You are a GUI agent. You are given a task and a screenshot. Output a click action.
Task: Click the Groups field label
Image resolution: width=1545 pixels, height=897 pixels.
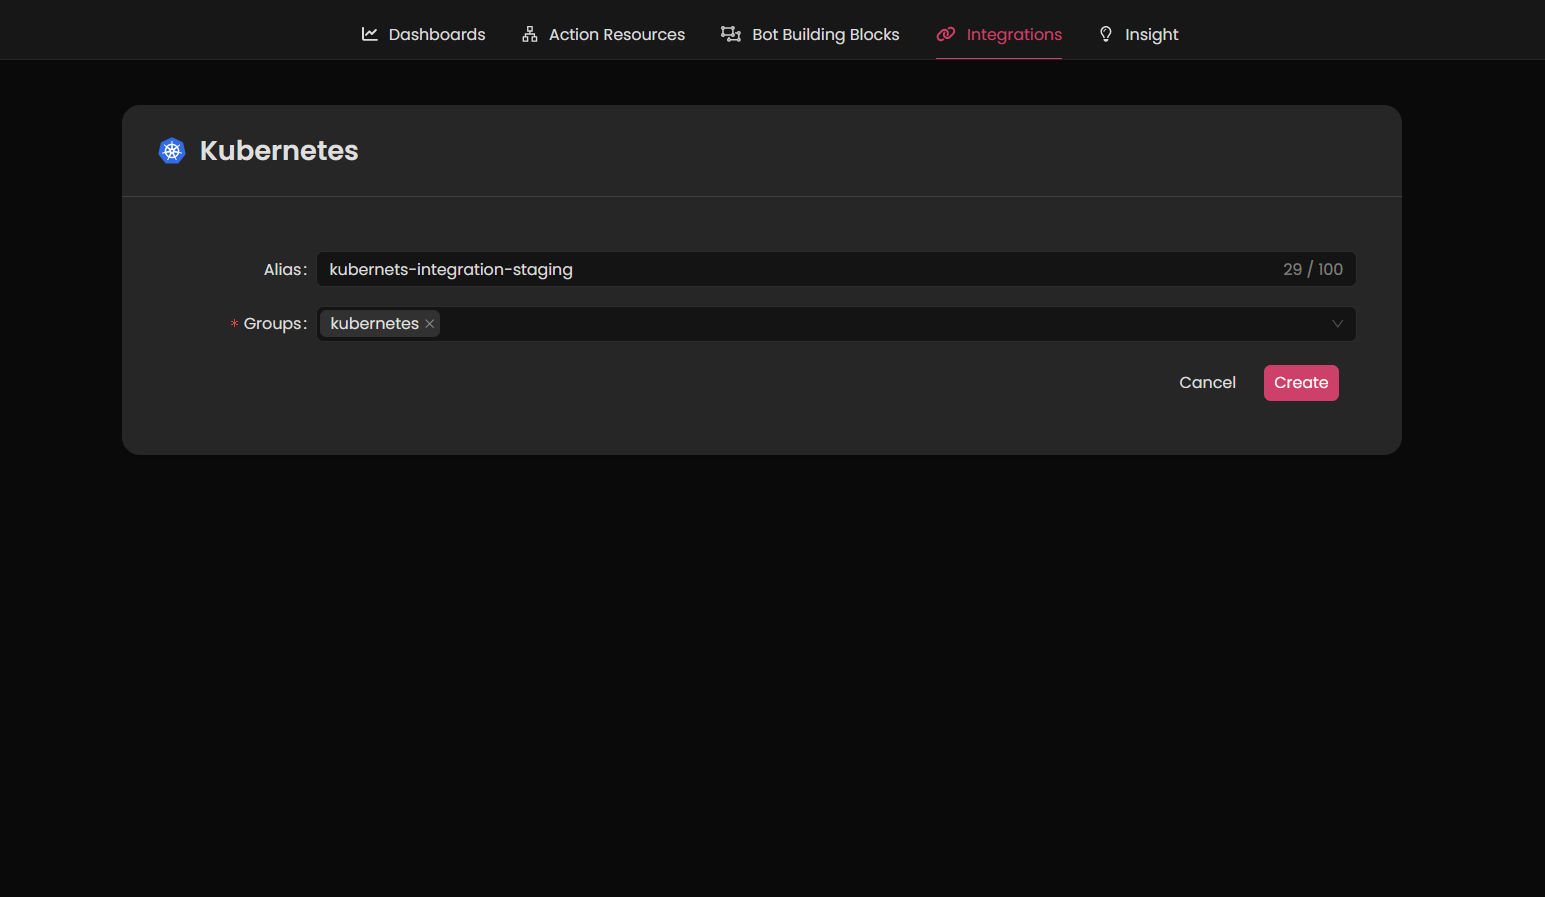275,324
